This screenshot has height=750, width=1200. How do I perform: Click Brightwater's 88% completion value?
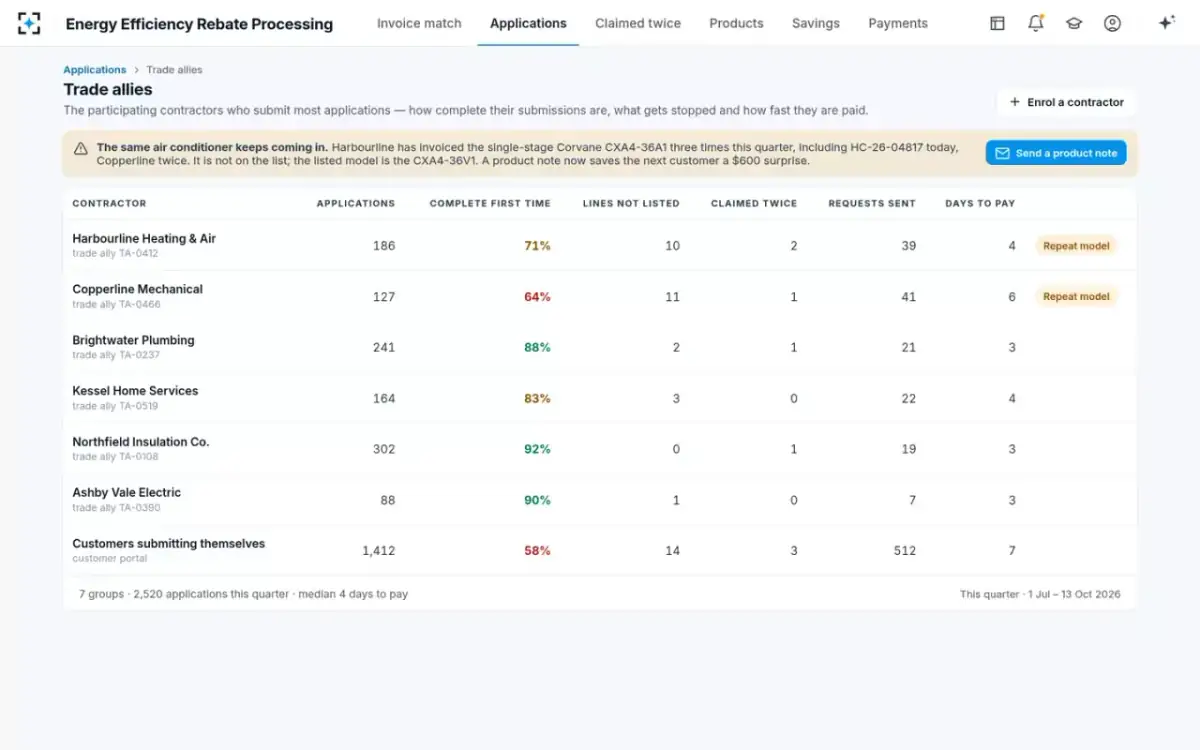[x=538, y=348]
